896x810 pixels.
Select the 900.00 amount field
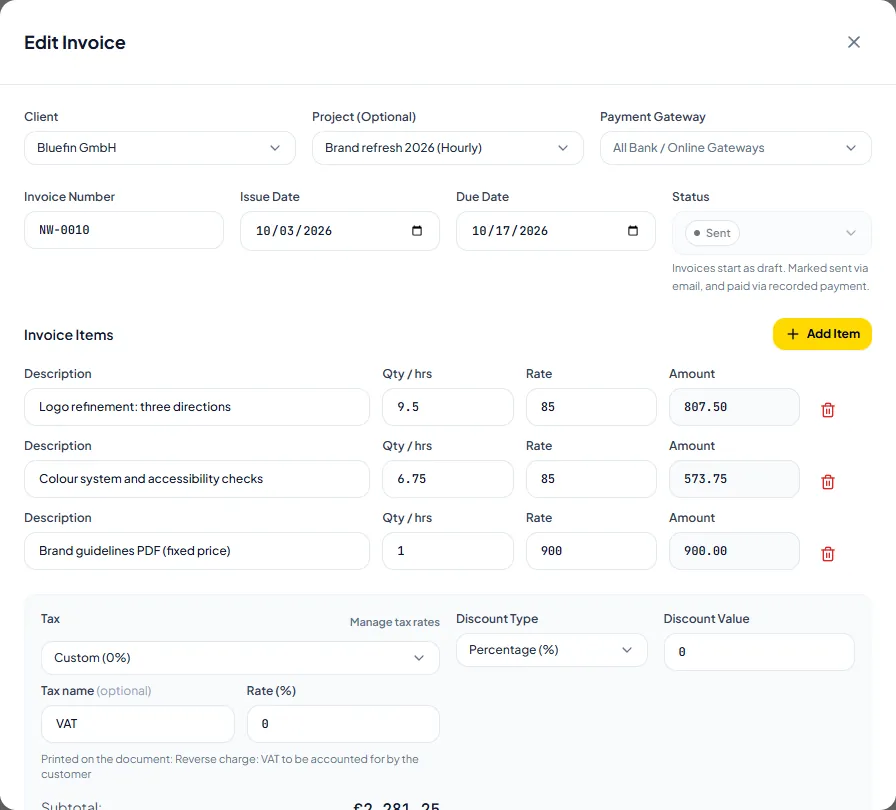734,551
